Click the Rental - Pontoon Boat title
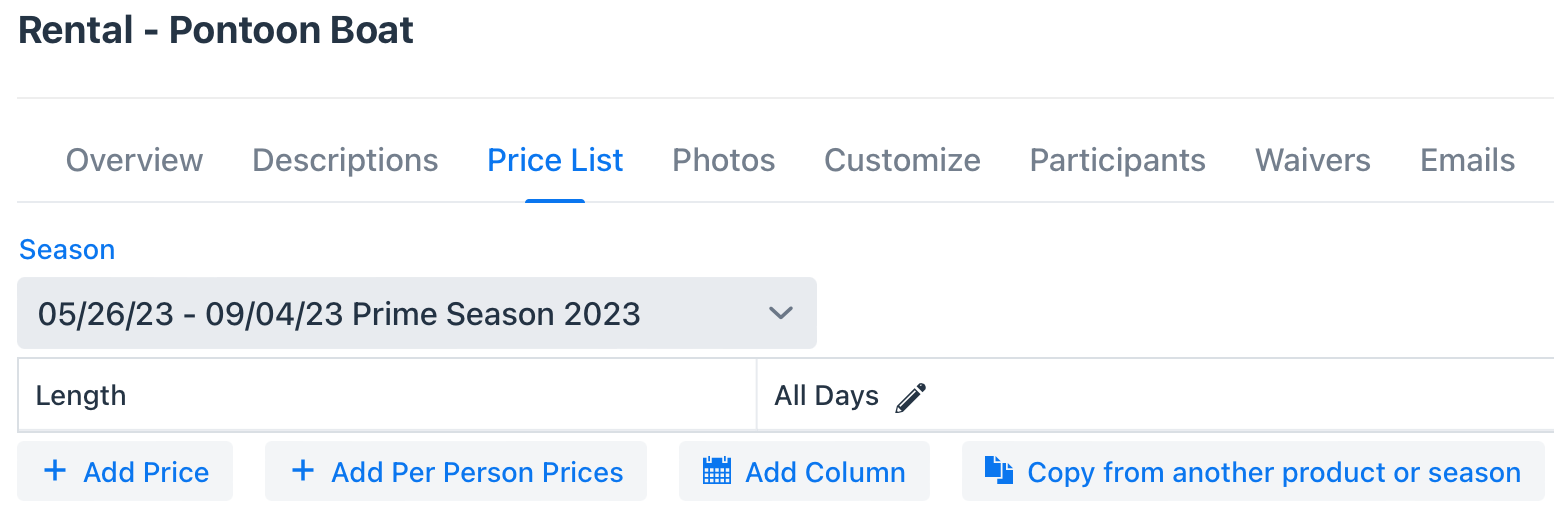 [216, 30]
